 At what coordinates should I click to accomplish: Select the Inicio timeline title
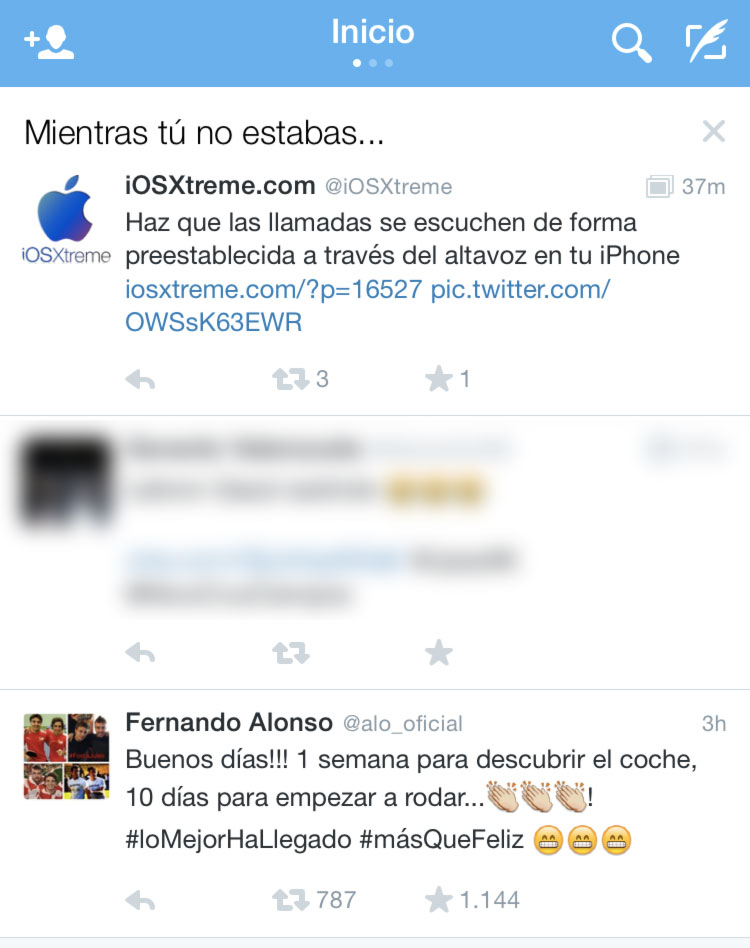coord(373,32)
